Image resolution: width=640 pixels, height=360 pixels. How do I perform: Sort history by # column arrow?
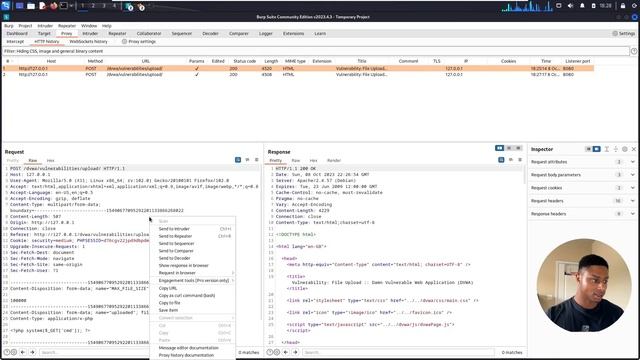tap(12, 61)
